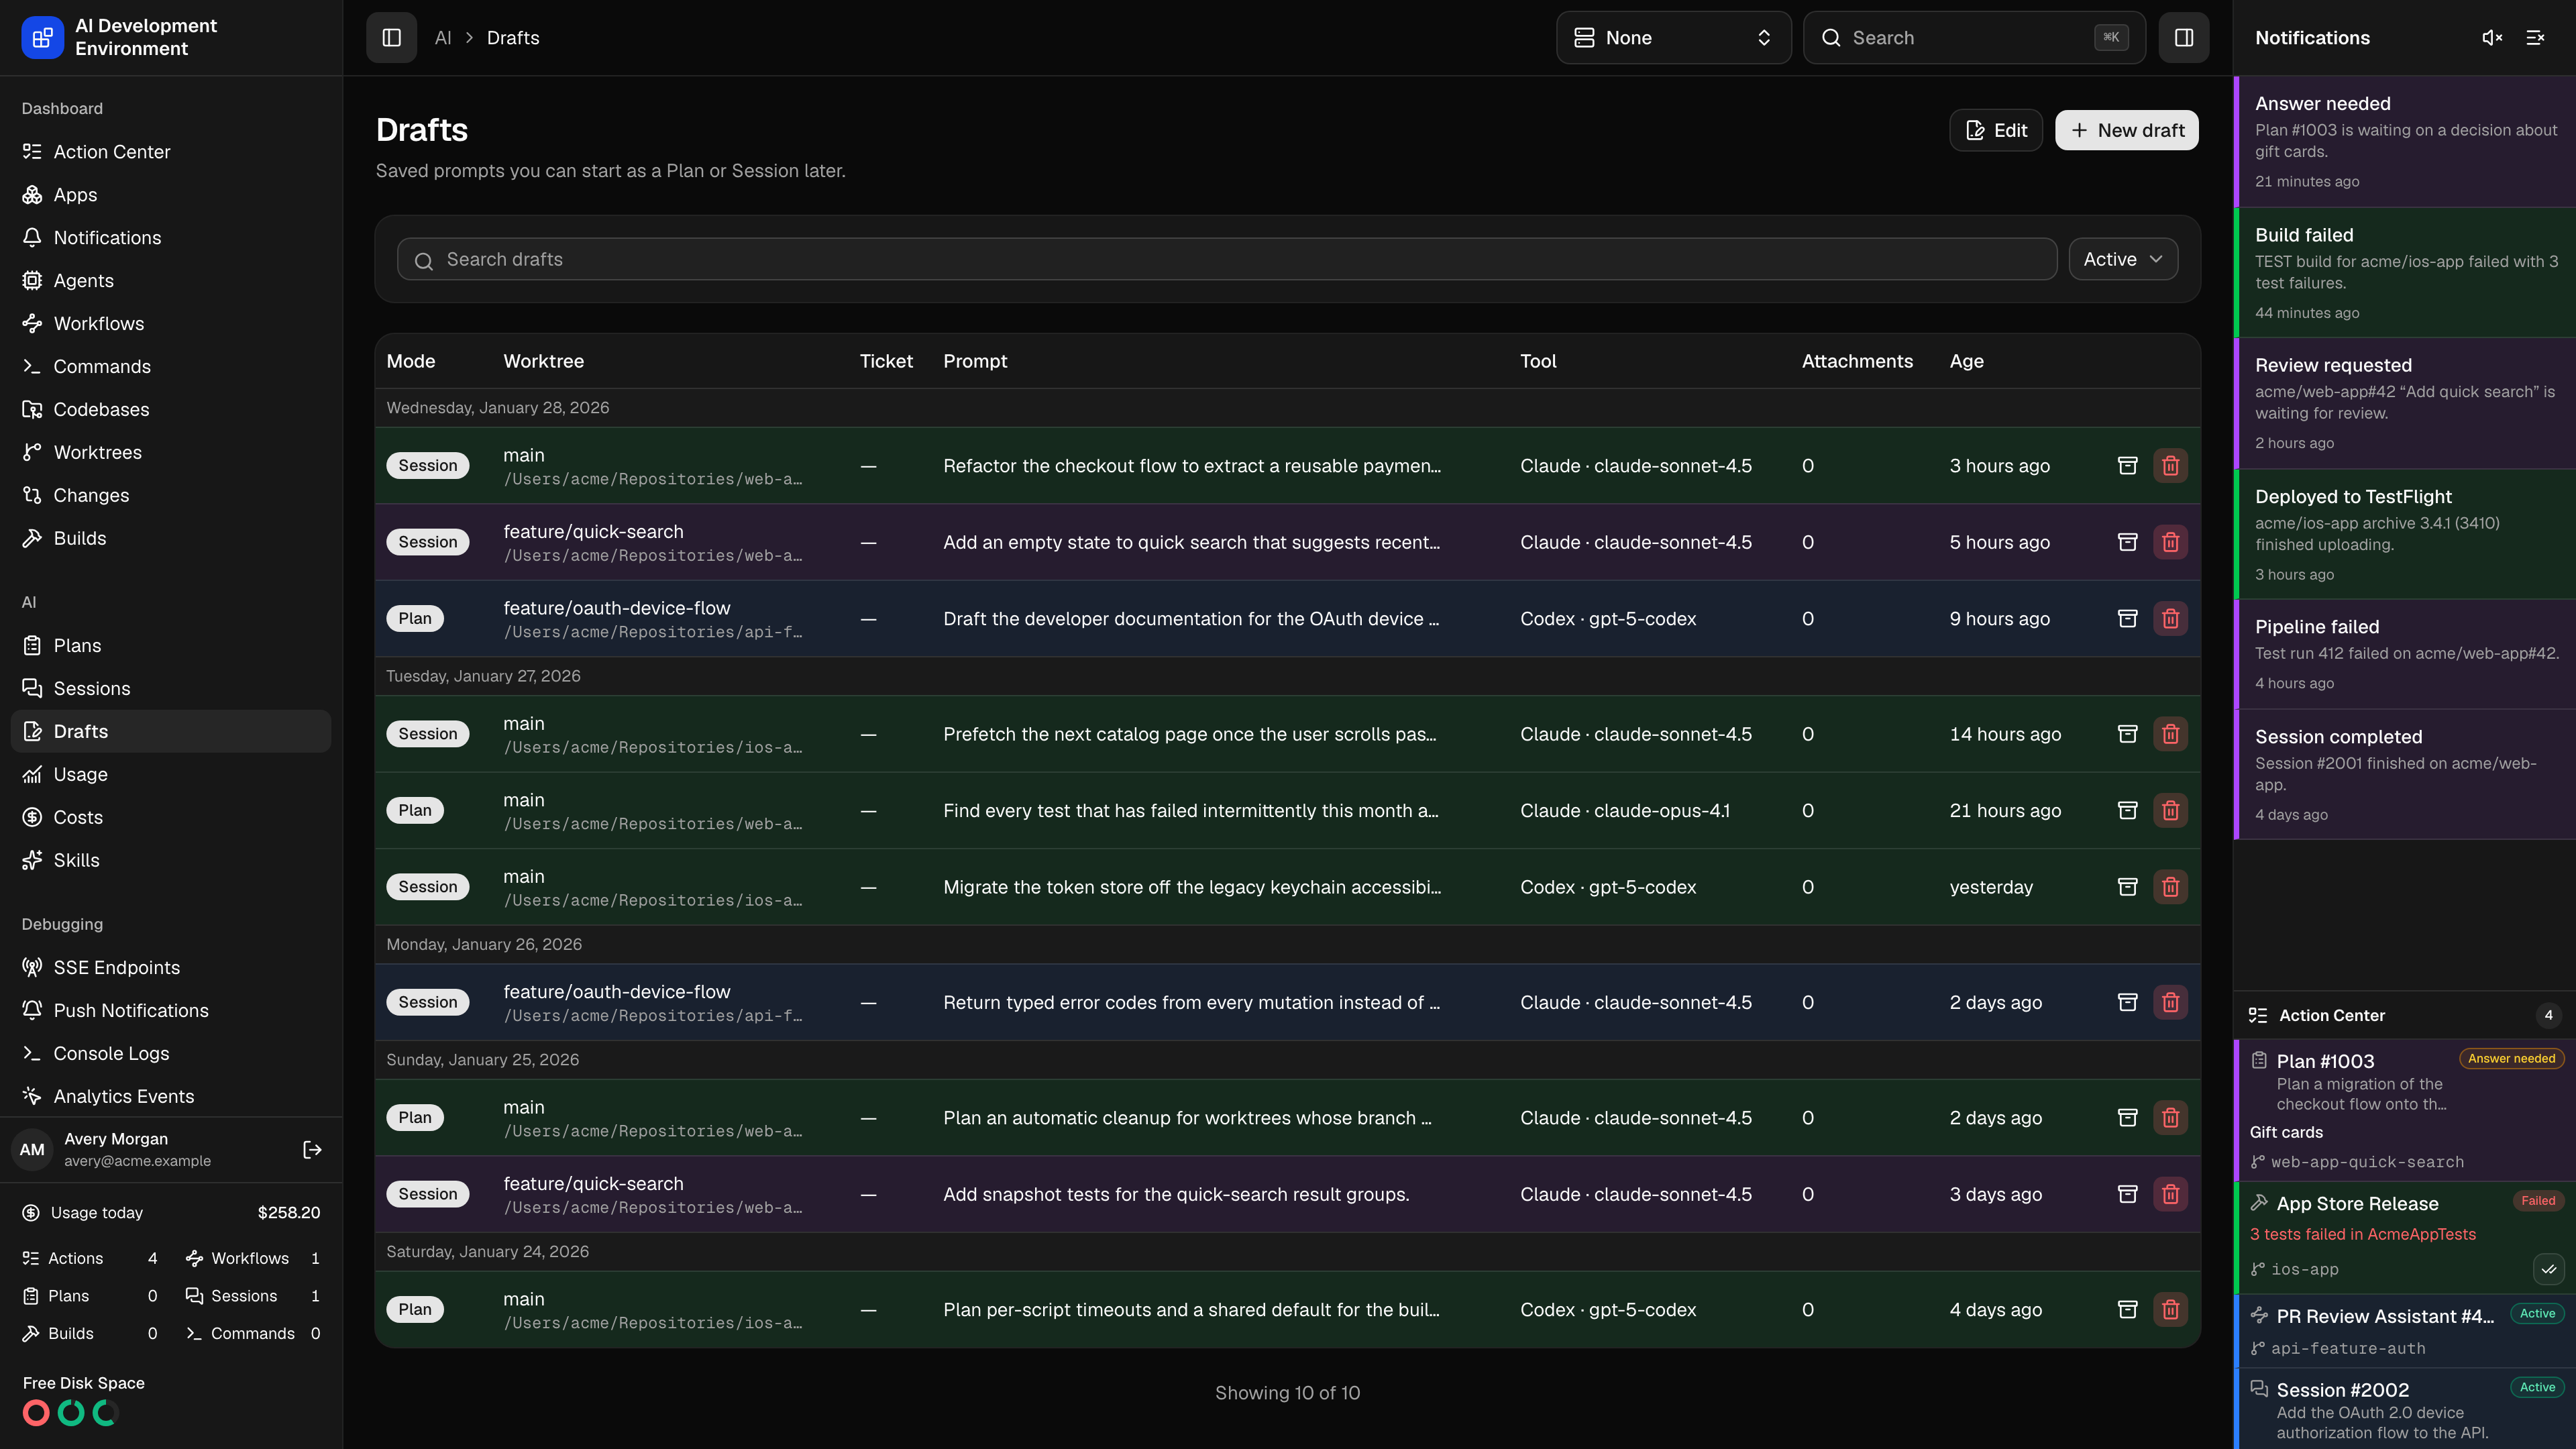Go to the Worktrees page
2576x1449 pixels.
coord(171,453)
